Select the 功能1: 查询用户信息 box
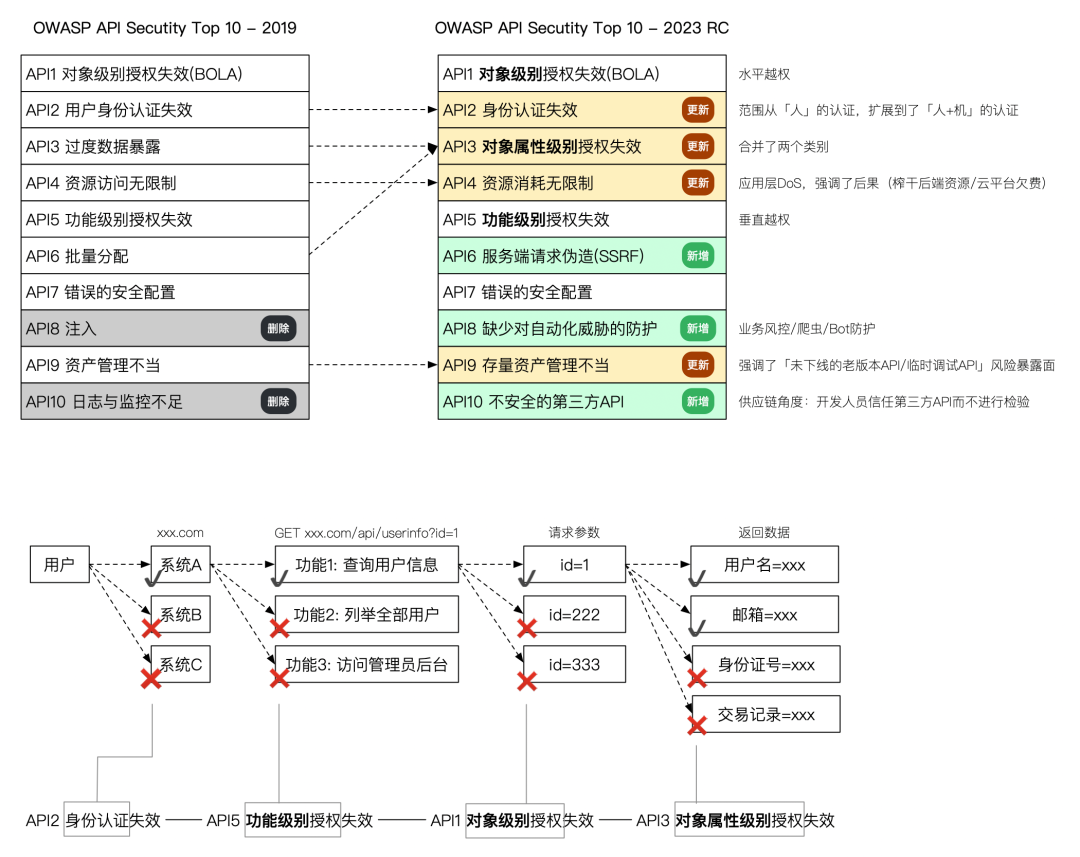Image resolution: width=1080 pixels, height=857 pixels. [x=366, y=565]
